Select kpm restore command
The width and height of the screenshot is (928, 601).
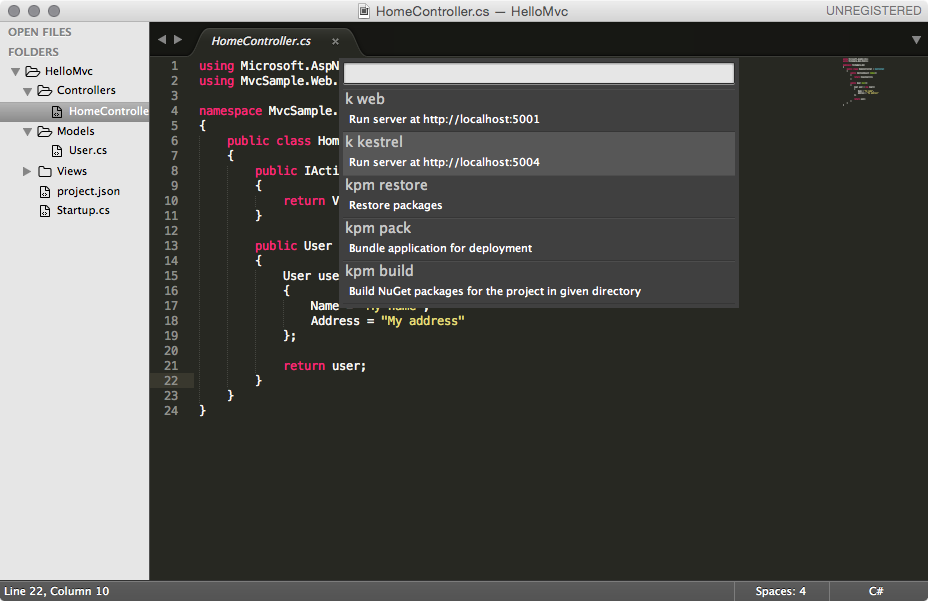pos(539,195)
